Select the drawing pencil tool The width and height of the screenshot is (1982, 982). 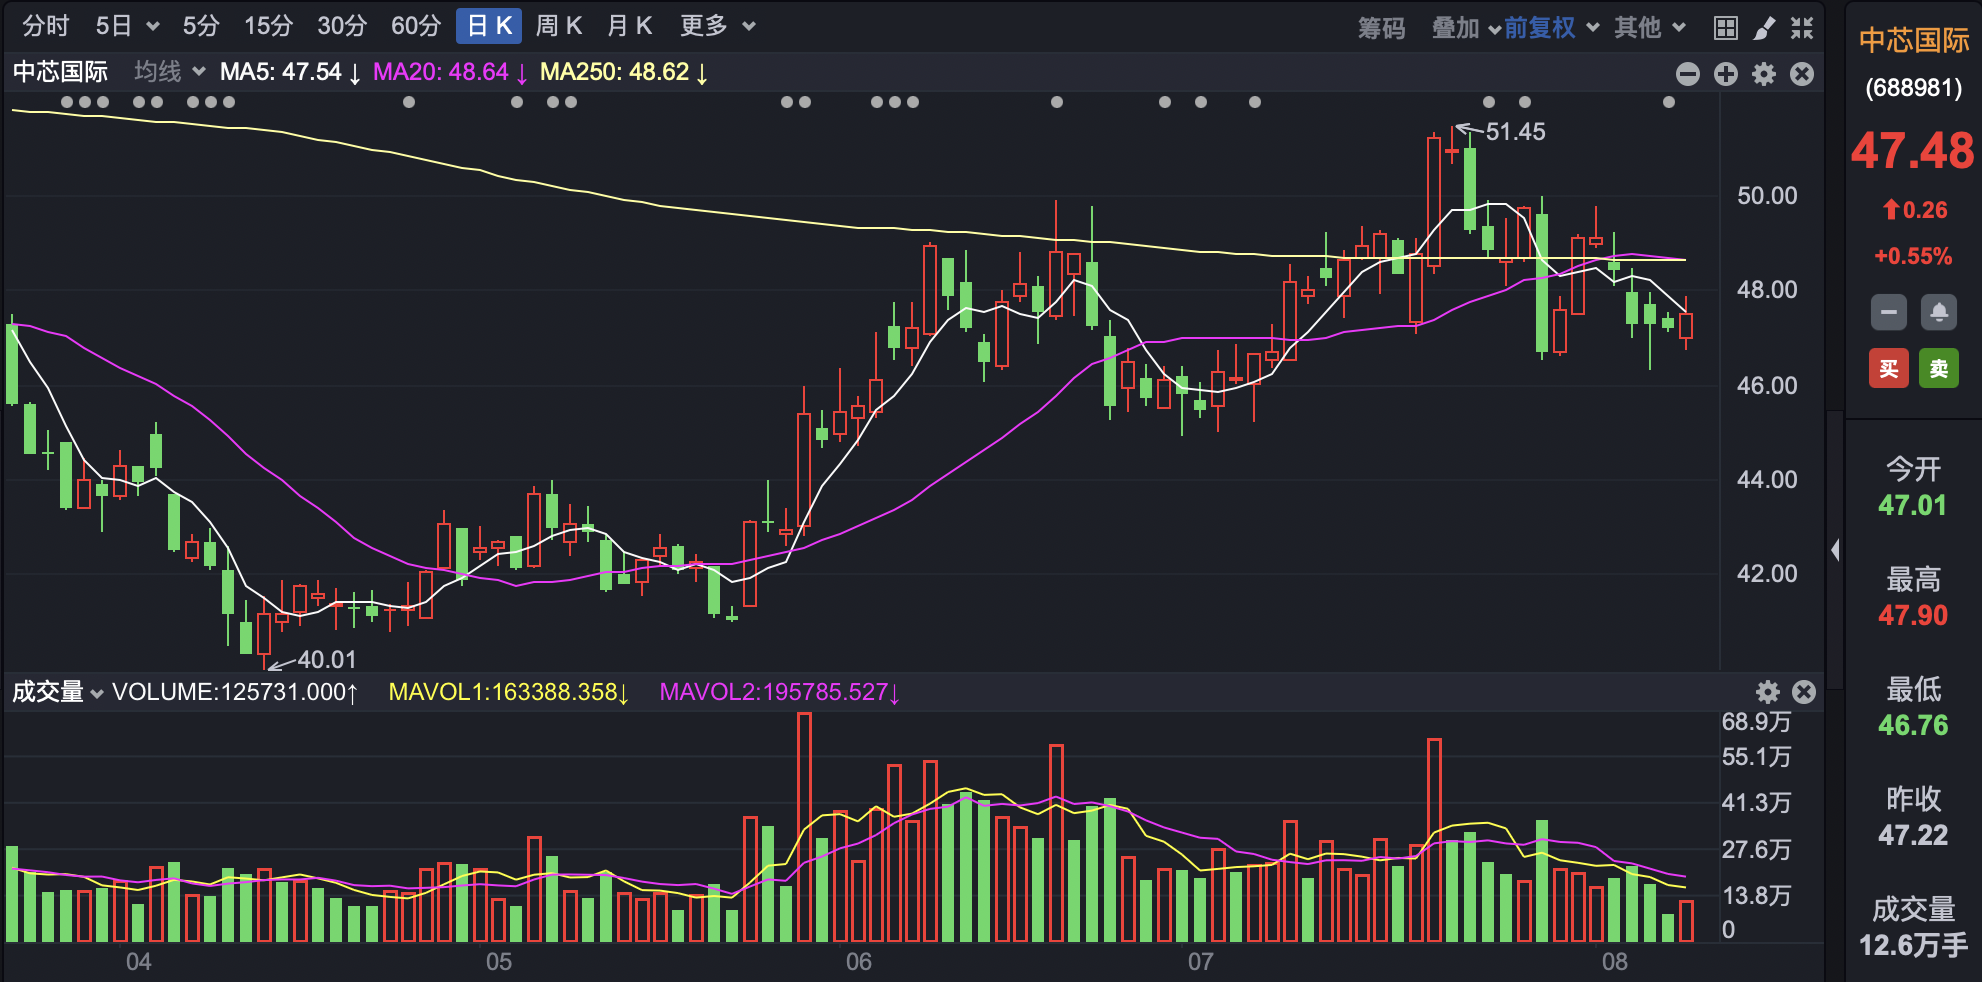tap(1764, 28)
